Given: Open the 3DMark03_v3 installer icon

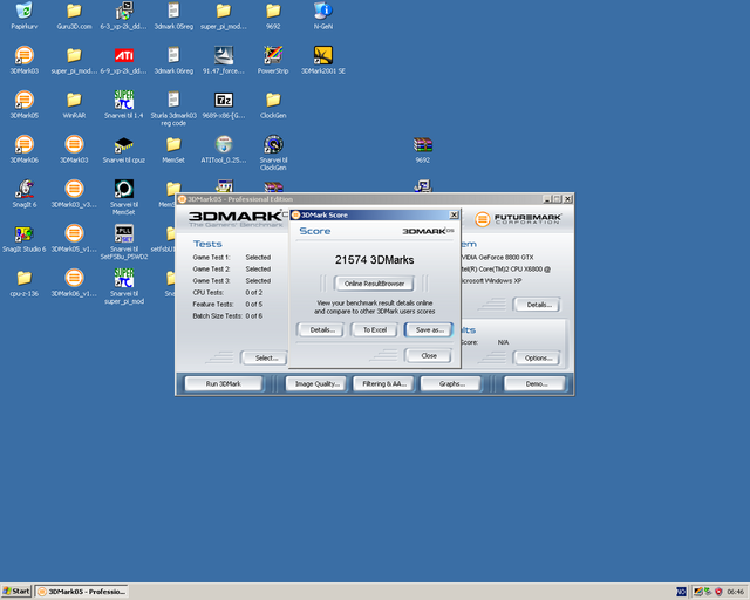Looking at the screenshot, I should pos(74,194).
